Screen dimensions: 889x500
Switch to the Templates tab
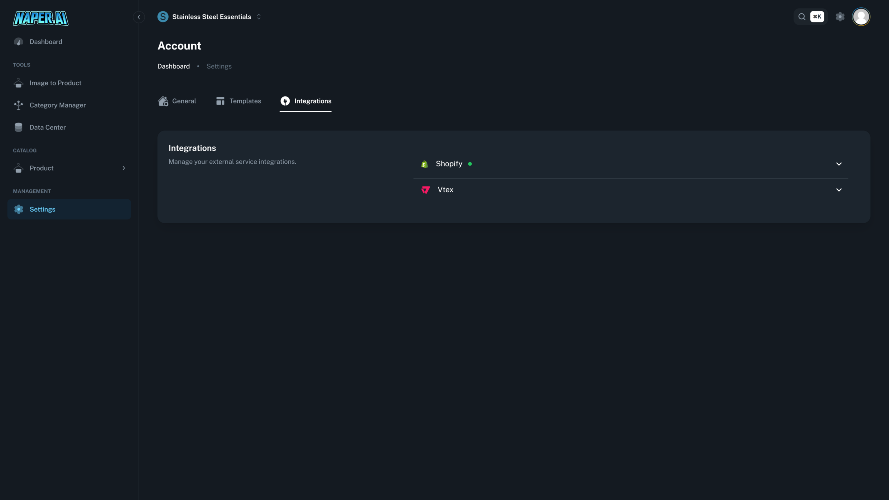239,101
